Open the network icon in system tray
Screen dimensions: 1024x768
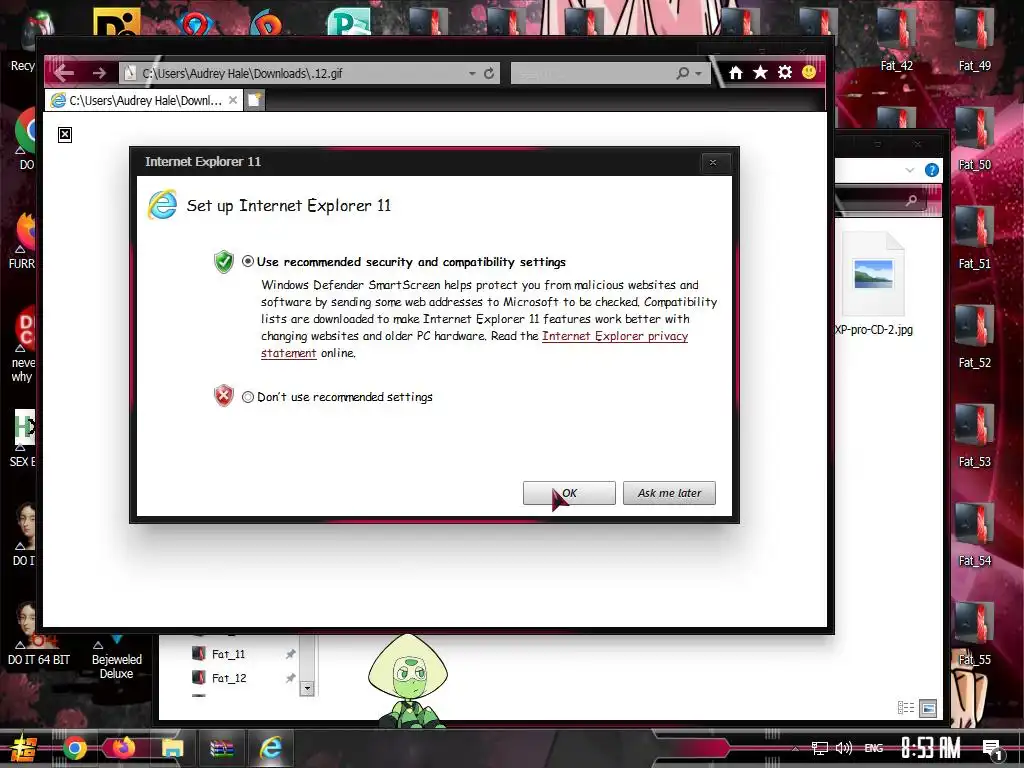pos(820,748)
